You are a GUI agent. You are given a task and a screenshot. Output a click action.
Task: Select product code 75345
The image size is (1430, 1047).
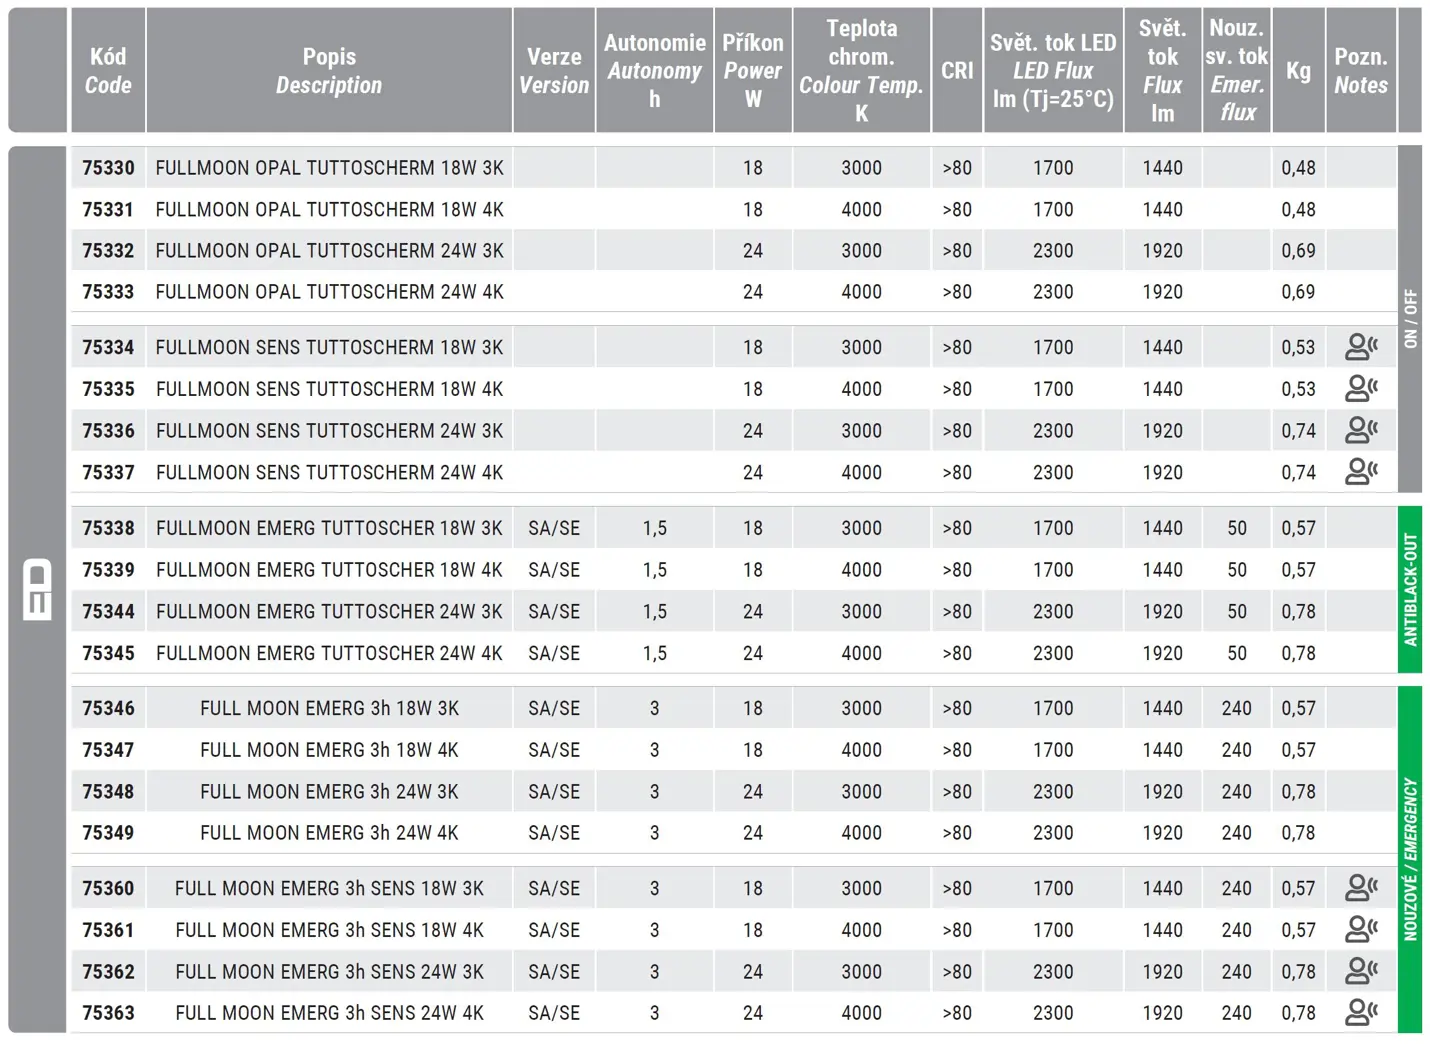click(108, 653)
